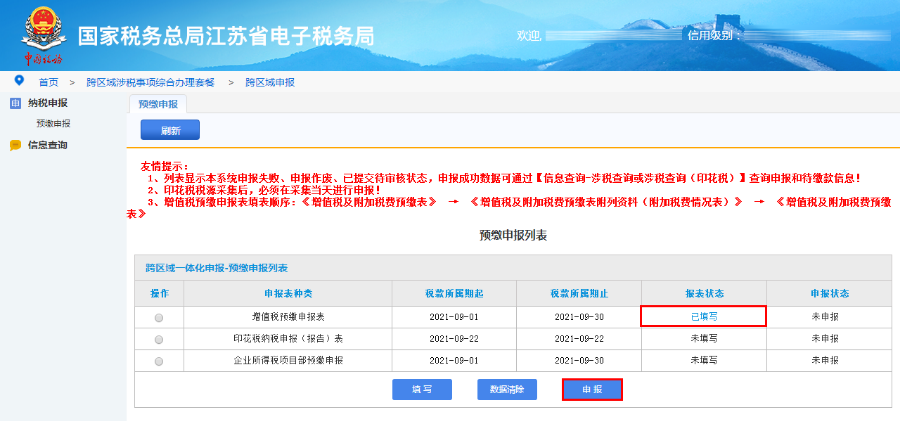This screenshot has height=421, width=900.
Task: Click the 税款所属期止 column header
Action: [579, 293]
